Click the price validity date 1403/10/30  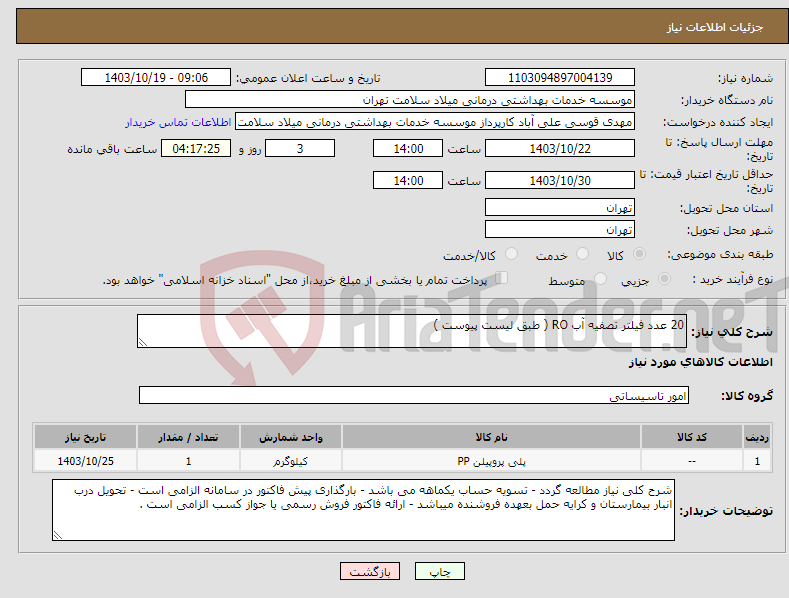tap(560, 180)
